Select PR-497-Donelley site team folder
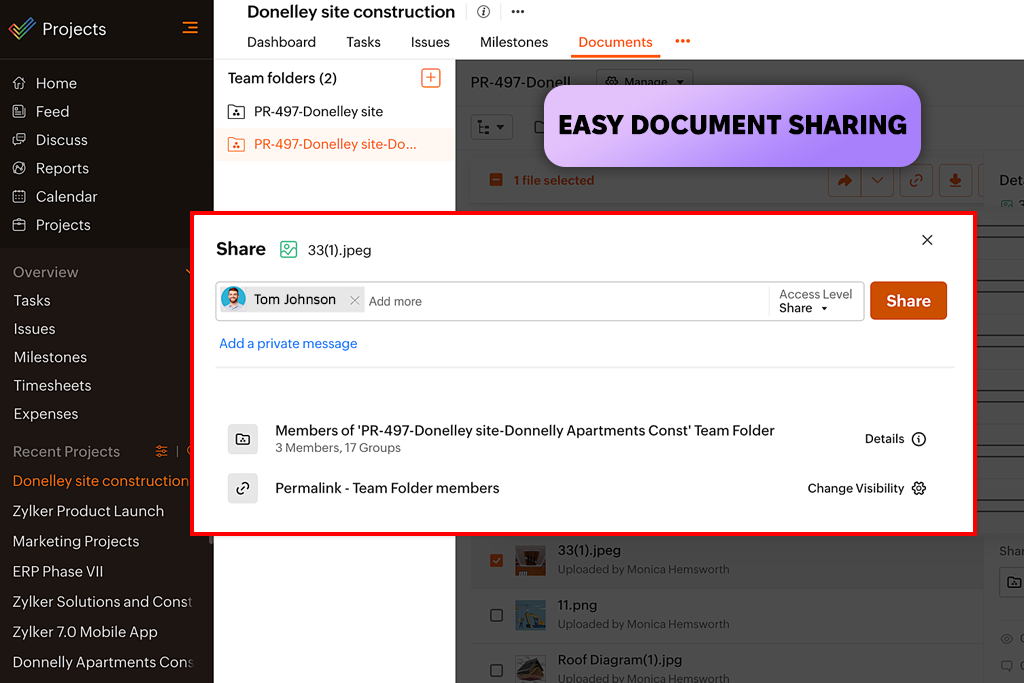This screenshot has width=1024, height=683. 334,112
